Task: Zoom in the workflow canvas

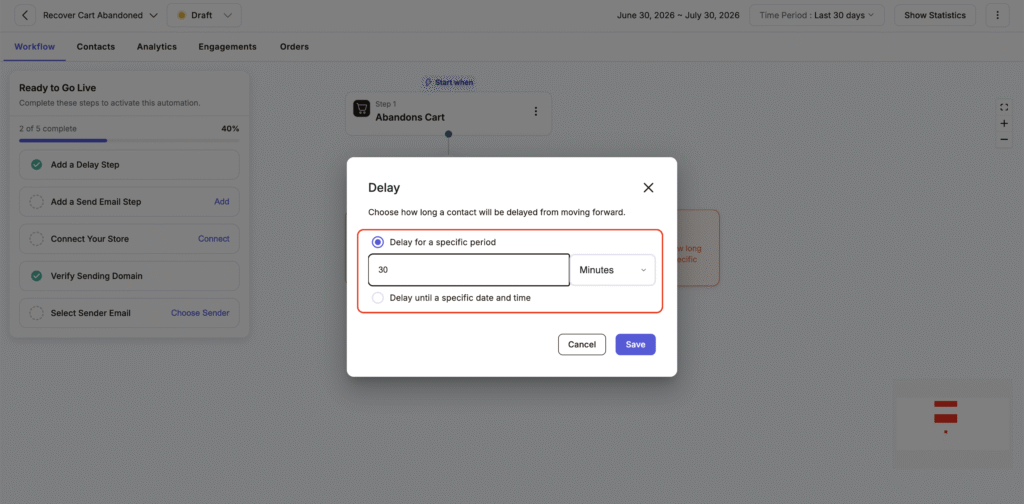Action: (1004, 123)
